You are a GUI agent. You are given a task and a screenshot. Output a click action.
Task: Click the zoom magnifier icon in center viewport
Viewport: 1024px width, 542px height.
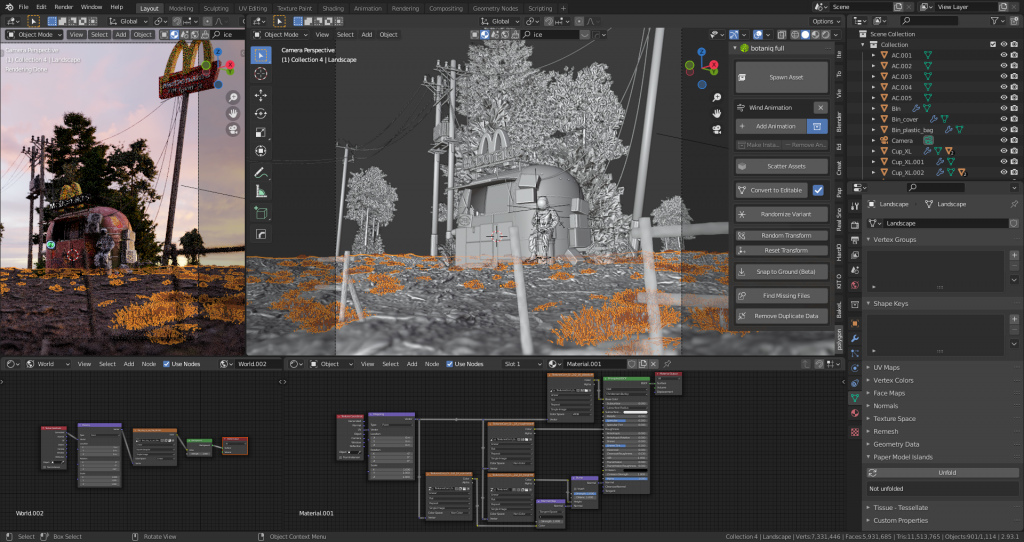click(717, 98)
